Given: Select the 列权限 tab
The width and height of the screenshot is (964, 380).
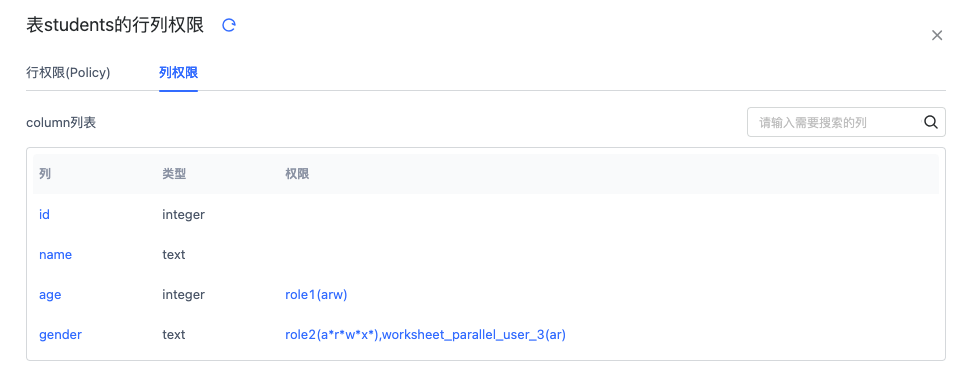Looking at the screenshot, I should pyautogui.click(x=178, y=73).
